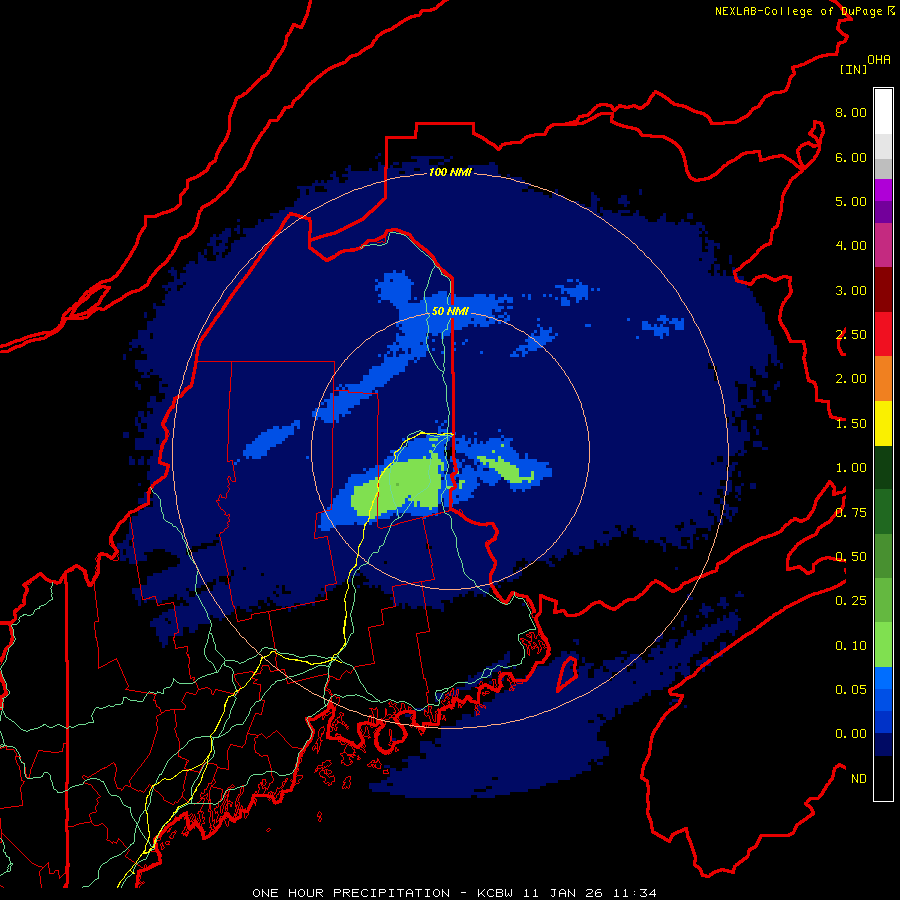Screen dimensions: 900x900
Task: Click the 1.00 legend value
Action: (x=851, y=468)
